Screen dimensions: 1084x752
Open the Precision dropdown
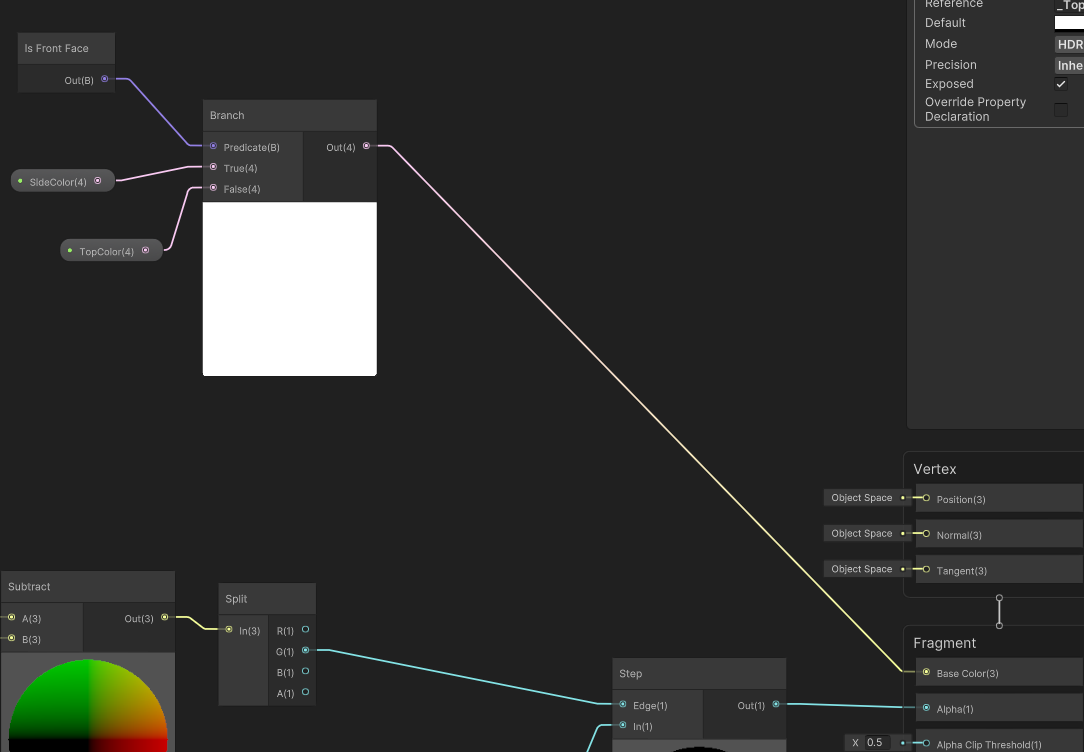click(x=1069, y=65)
